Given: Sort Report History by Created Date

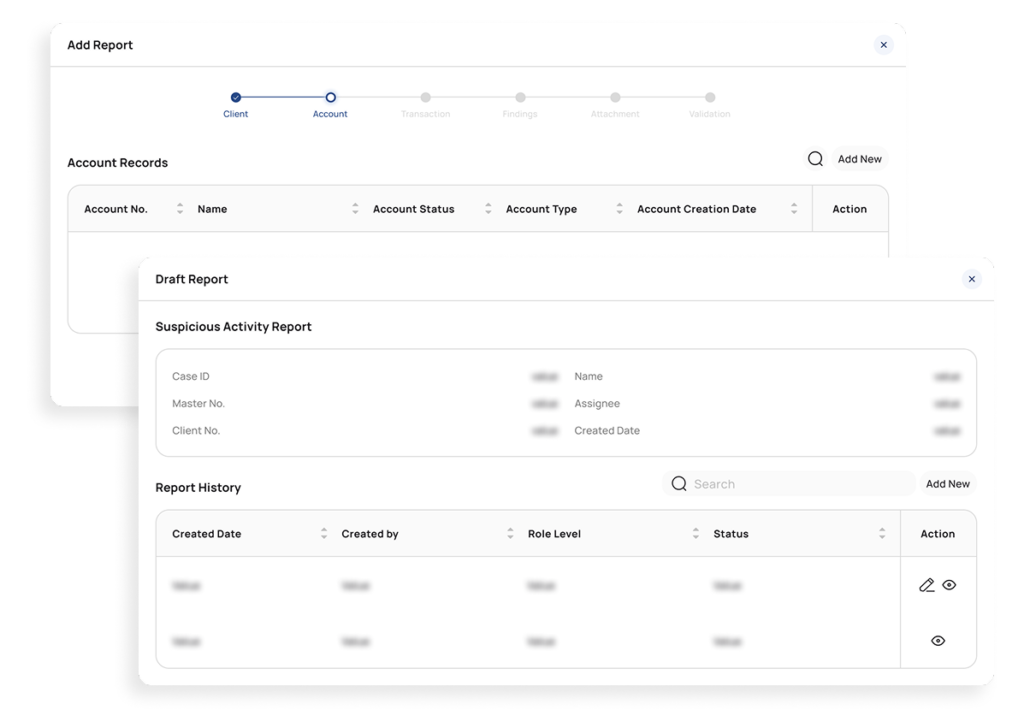Looking at the screenshot, I should 323,533.
